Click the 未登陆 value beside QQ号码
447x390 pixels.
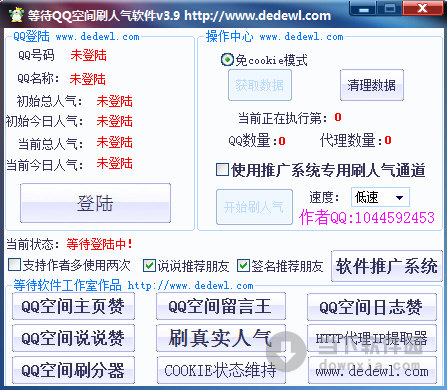point(88,55)
